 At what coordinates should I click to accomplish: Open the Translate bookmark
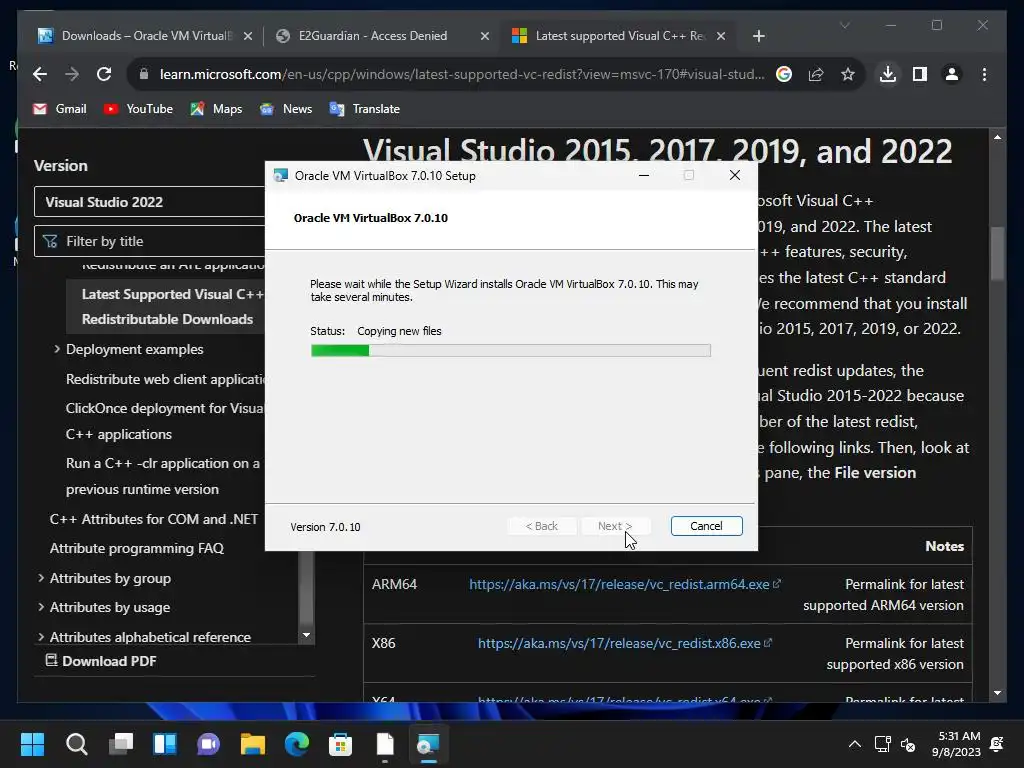pyautogui.click(x=365, y=109)
